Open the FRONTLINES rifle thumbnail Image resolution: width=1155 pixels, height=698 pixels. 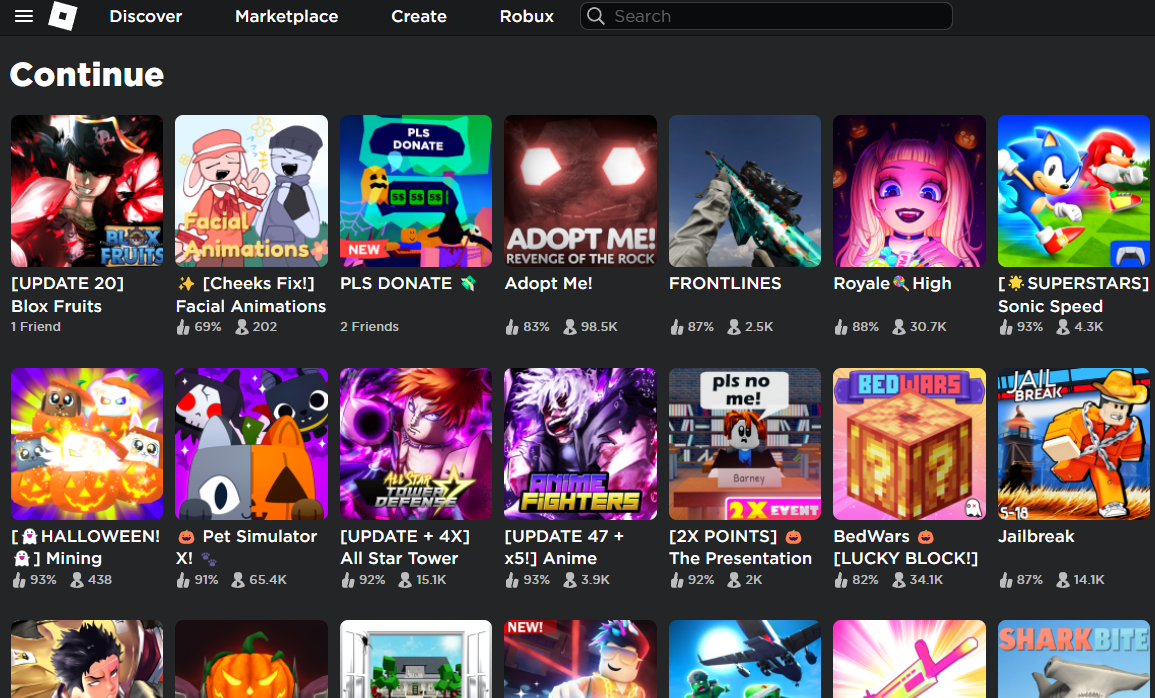(745, 191)
